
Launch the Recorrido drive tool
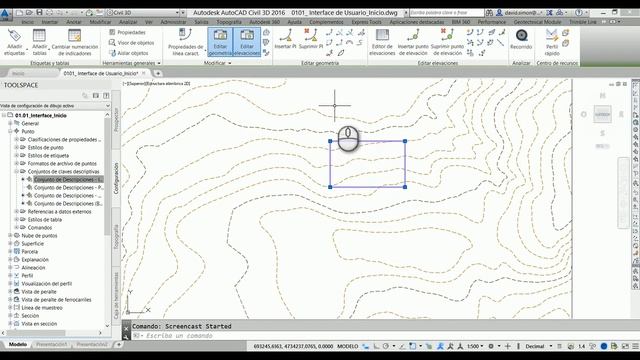click(x=521, y=39)
